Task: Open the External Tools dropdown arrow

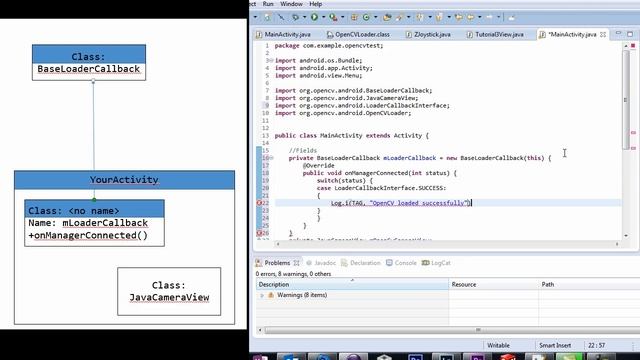Action: tap(342, 17)
